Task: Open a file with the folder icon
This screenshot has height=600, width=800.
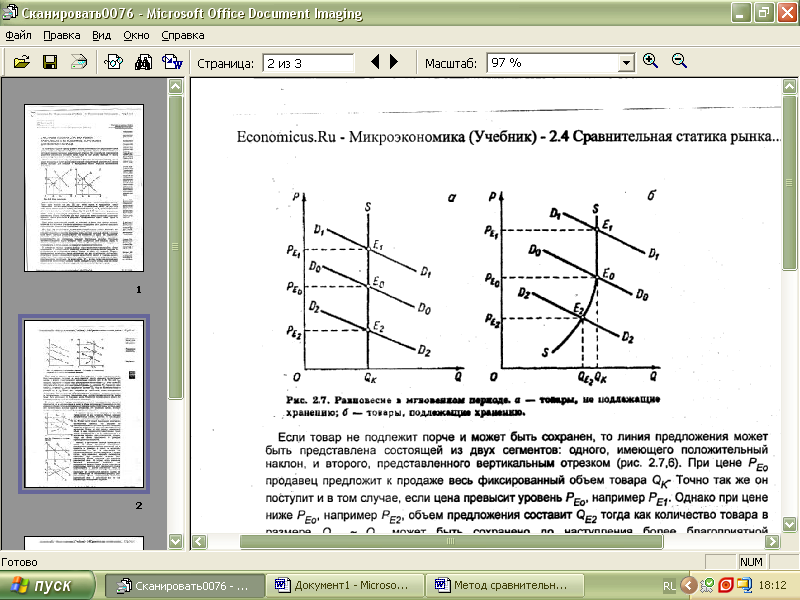Action: pos(21,62)
